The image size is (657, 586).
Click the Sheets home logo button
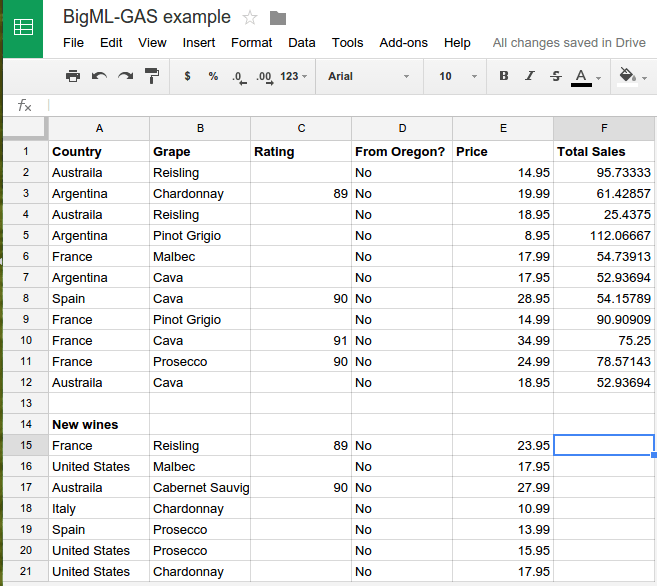click(x=22, y=28)
